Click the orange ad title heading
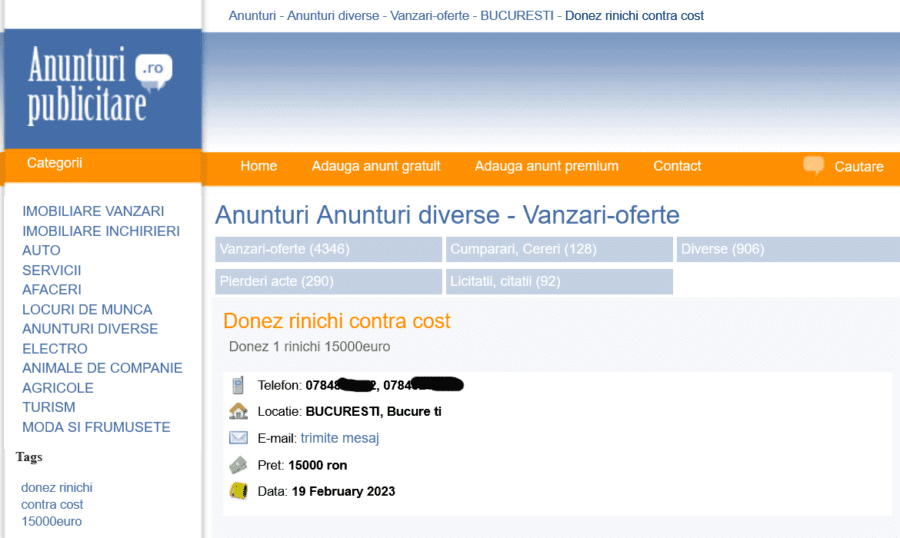Viewport: 900px width, 538px height. tap(337, 321)
